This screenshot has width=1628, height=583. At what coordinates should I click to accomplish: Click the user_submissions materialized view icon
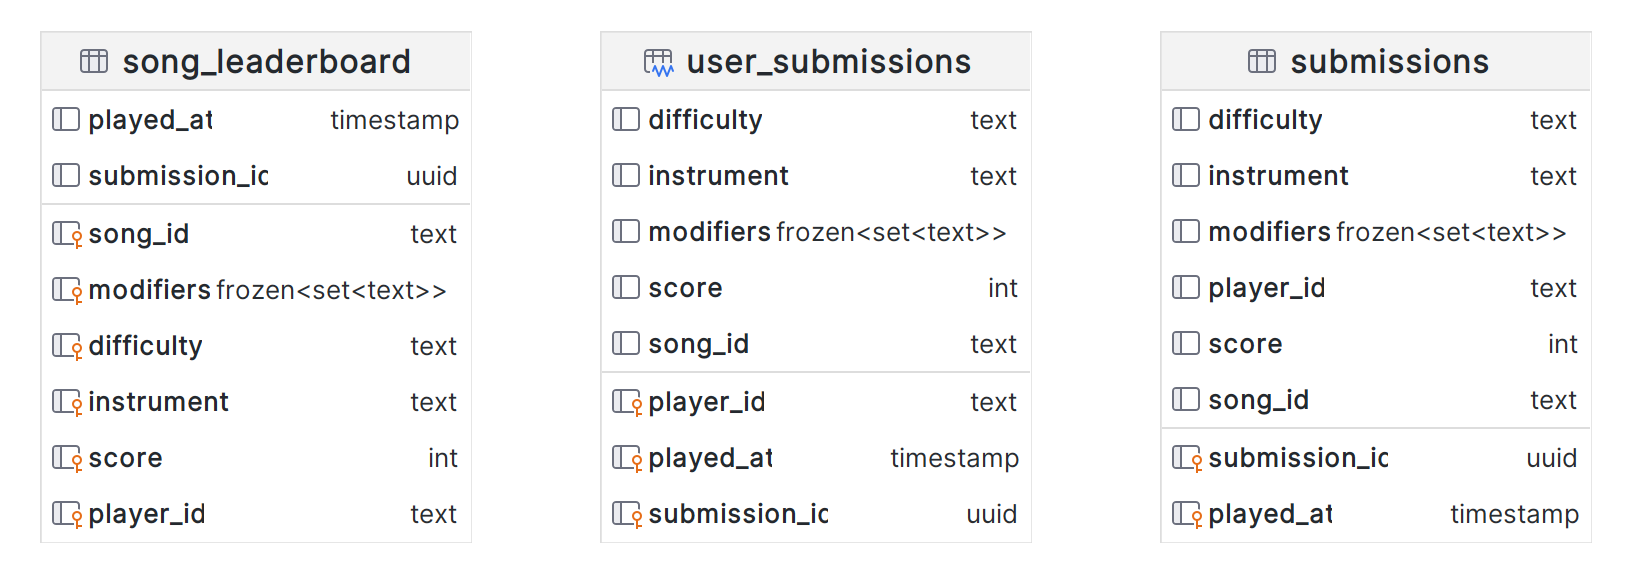tap(658, 63)
